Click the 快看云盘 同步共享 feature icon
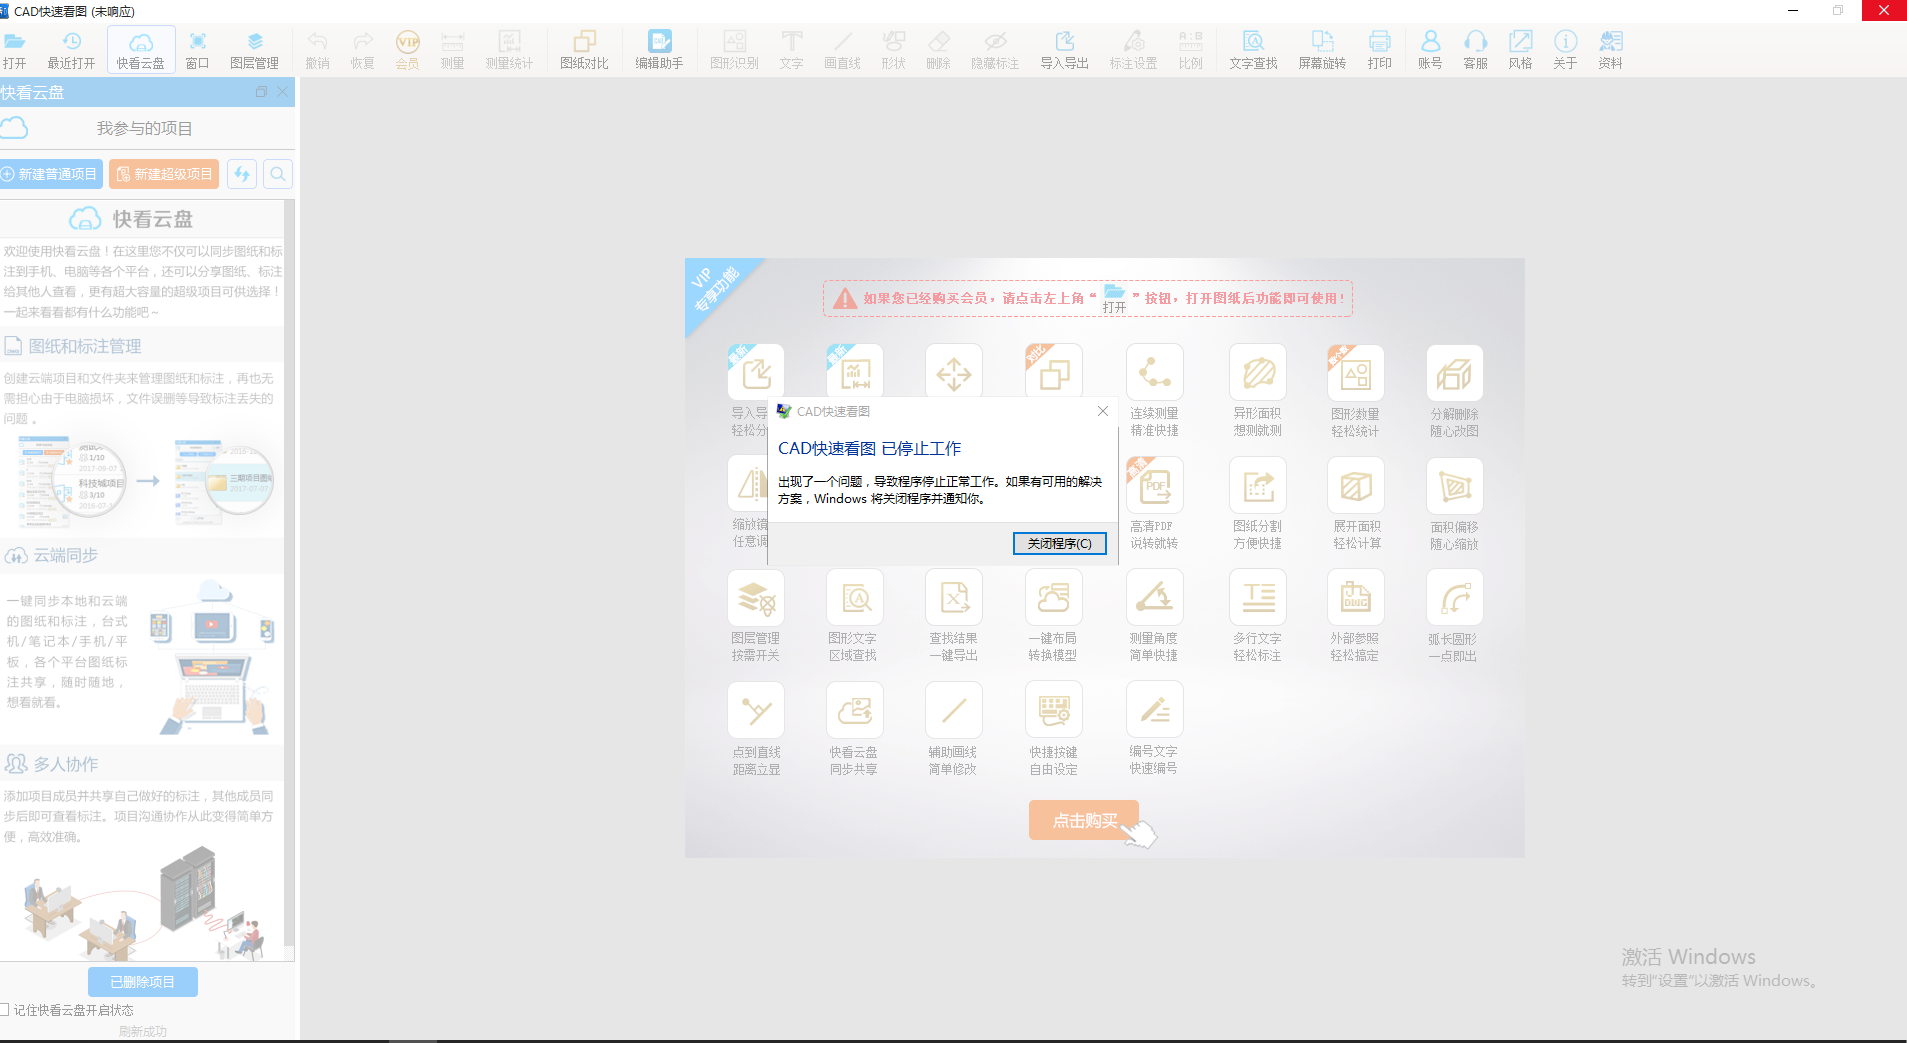The width and height of the screenshot is (1907, 1043). tap(855, 710)
